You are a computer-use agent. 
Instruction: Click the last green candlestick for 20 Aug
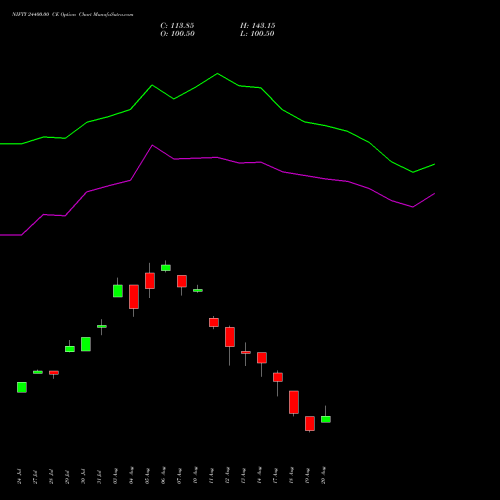[x=326, y=419]
